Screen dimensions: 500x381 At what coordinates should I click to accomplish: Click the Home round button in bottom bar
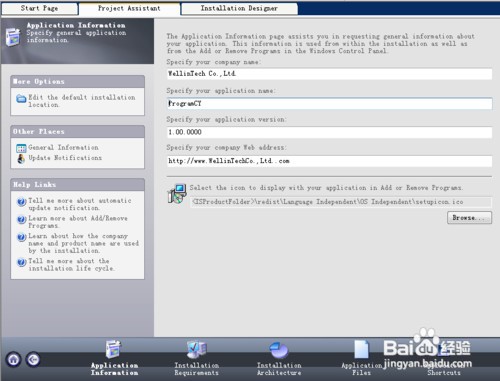point(14,360)
